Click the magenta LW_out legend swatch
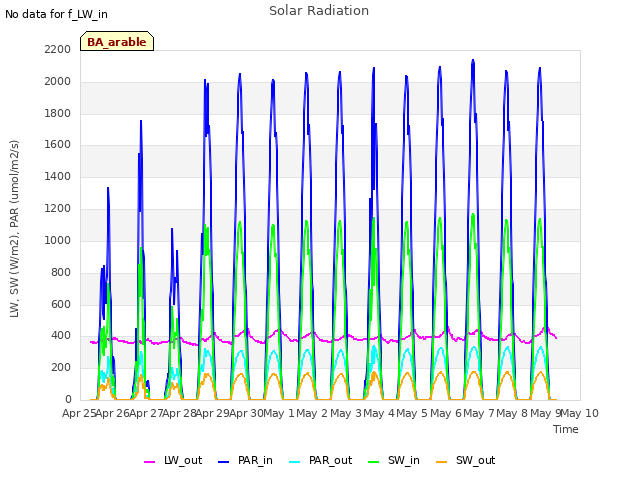640x480 pixels. [149, 462]
